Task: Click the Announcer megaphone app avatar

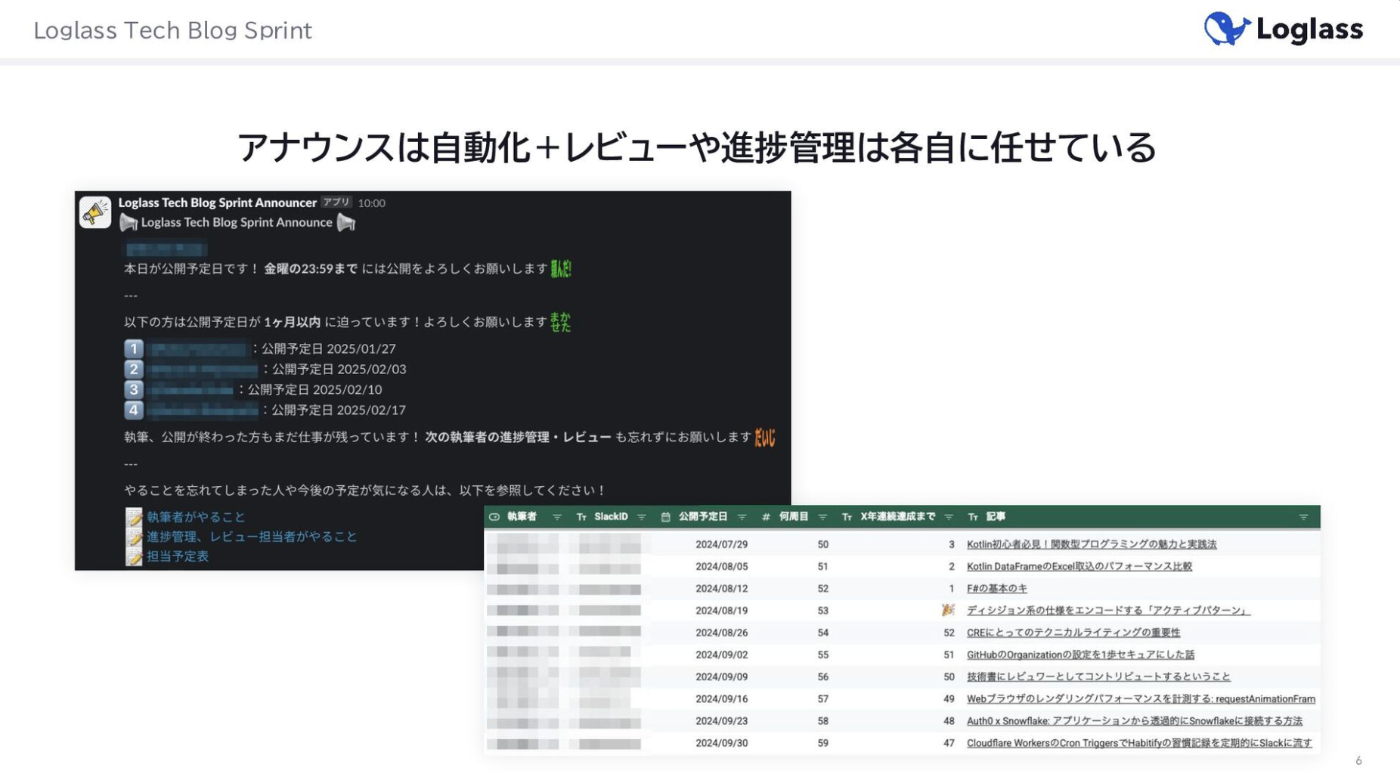Action: coord(95,212)
